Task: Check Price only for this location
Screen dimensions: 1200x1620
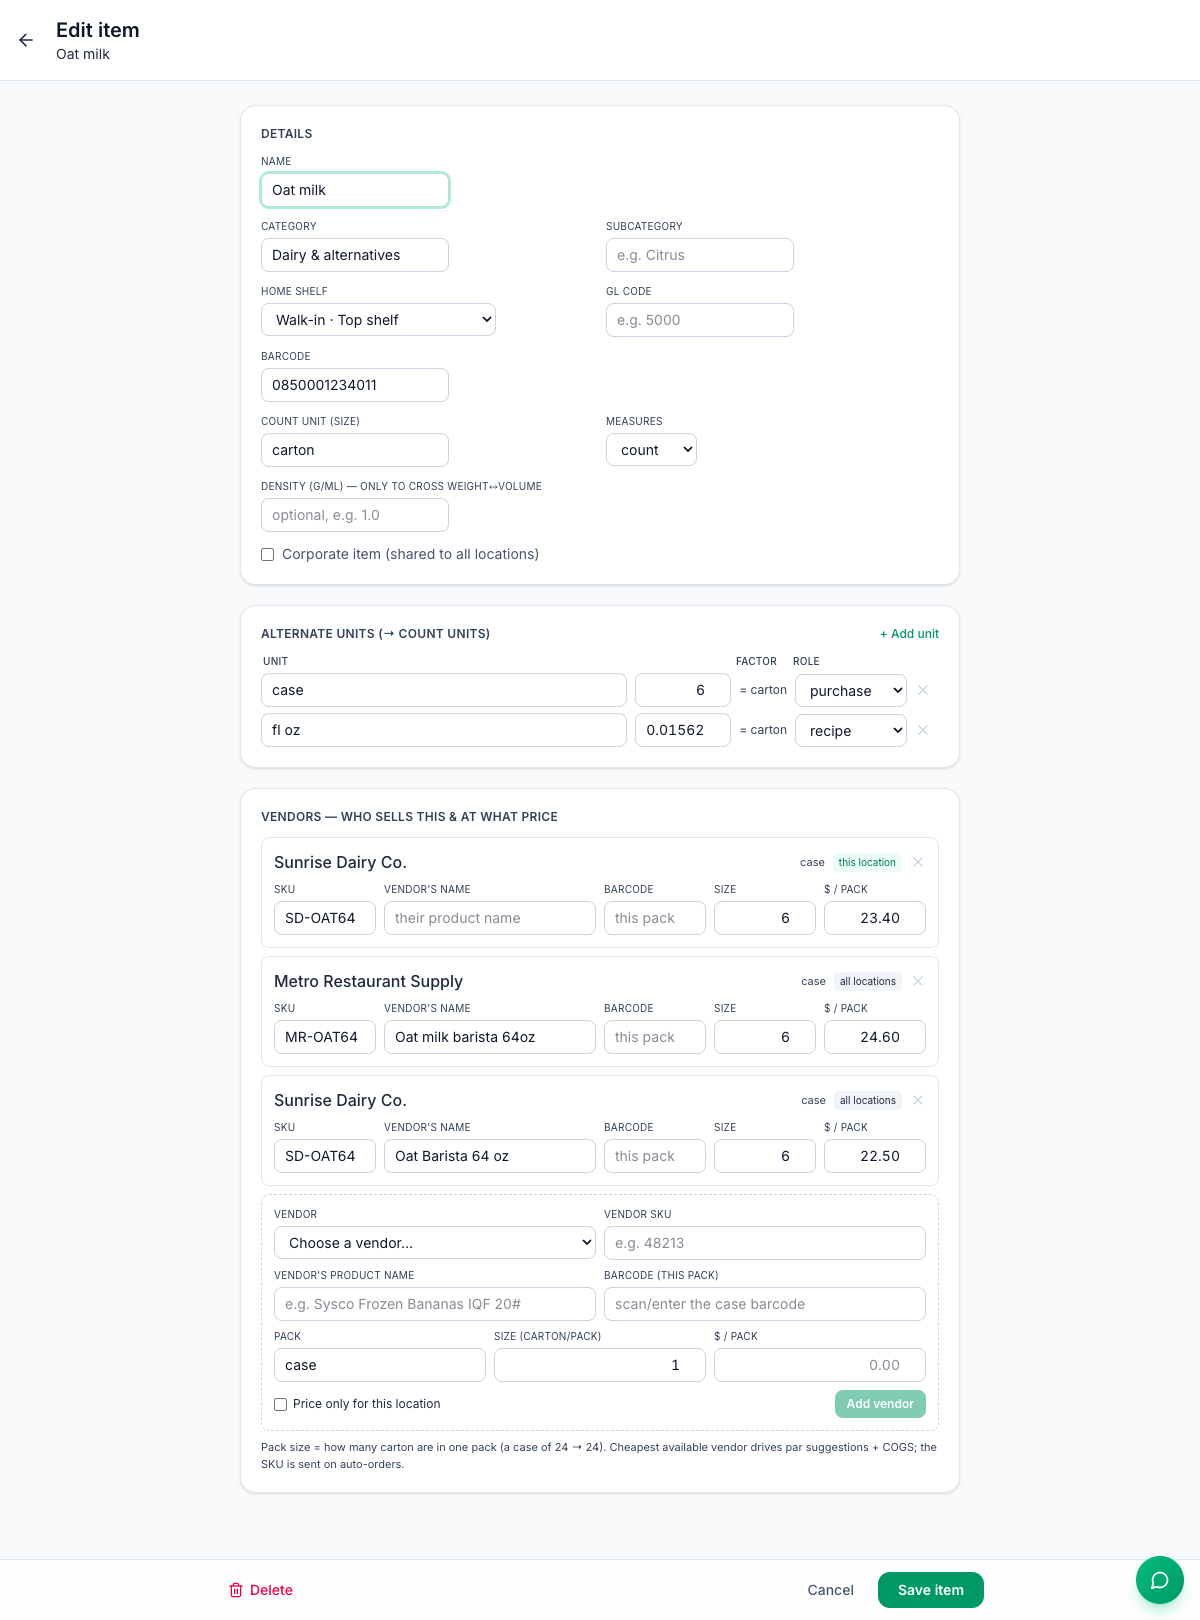Action: 281,1404
